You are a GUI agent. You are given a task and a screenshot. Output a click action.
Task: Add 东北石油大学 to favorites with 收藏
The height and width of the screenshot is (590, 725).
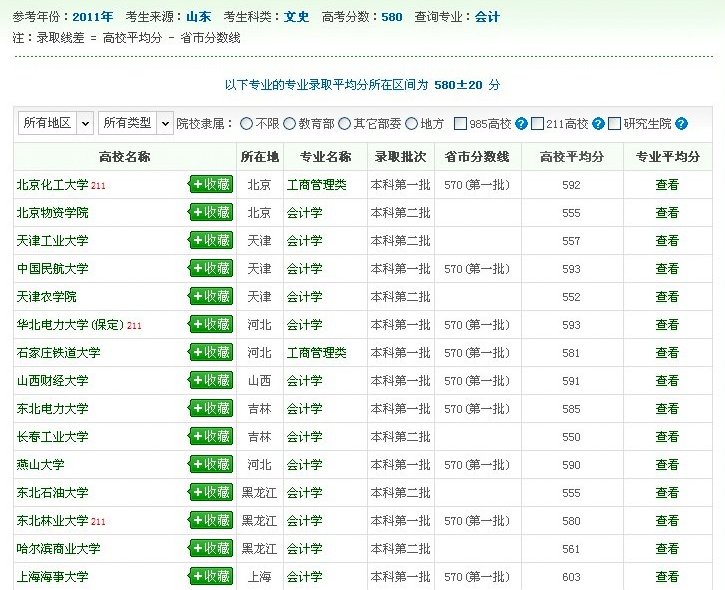click(x=210, y=492)
